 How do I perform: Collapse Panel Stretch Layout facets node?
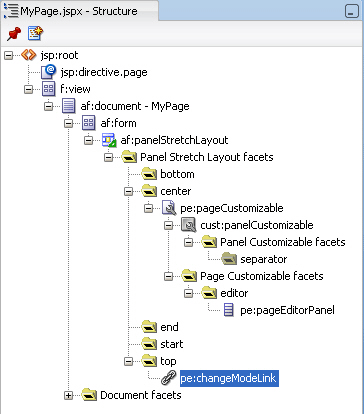109,157
